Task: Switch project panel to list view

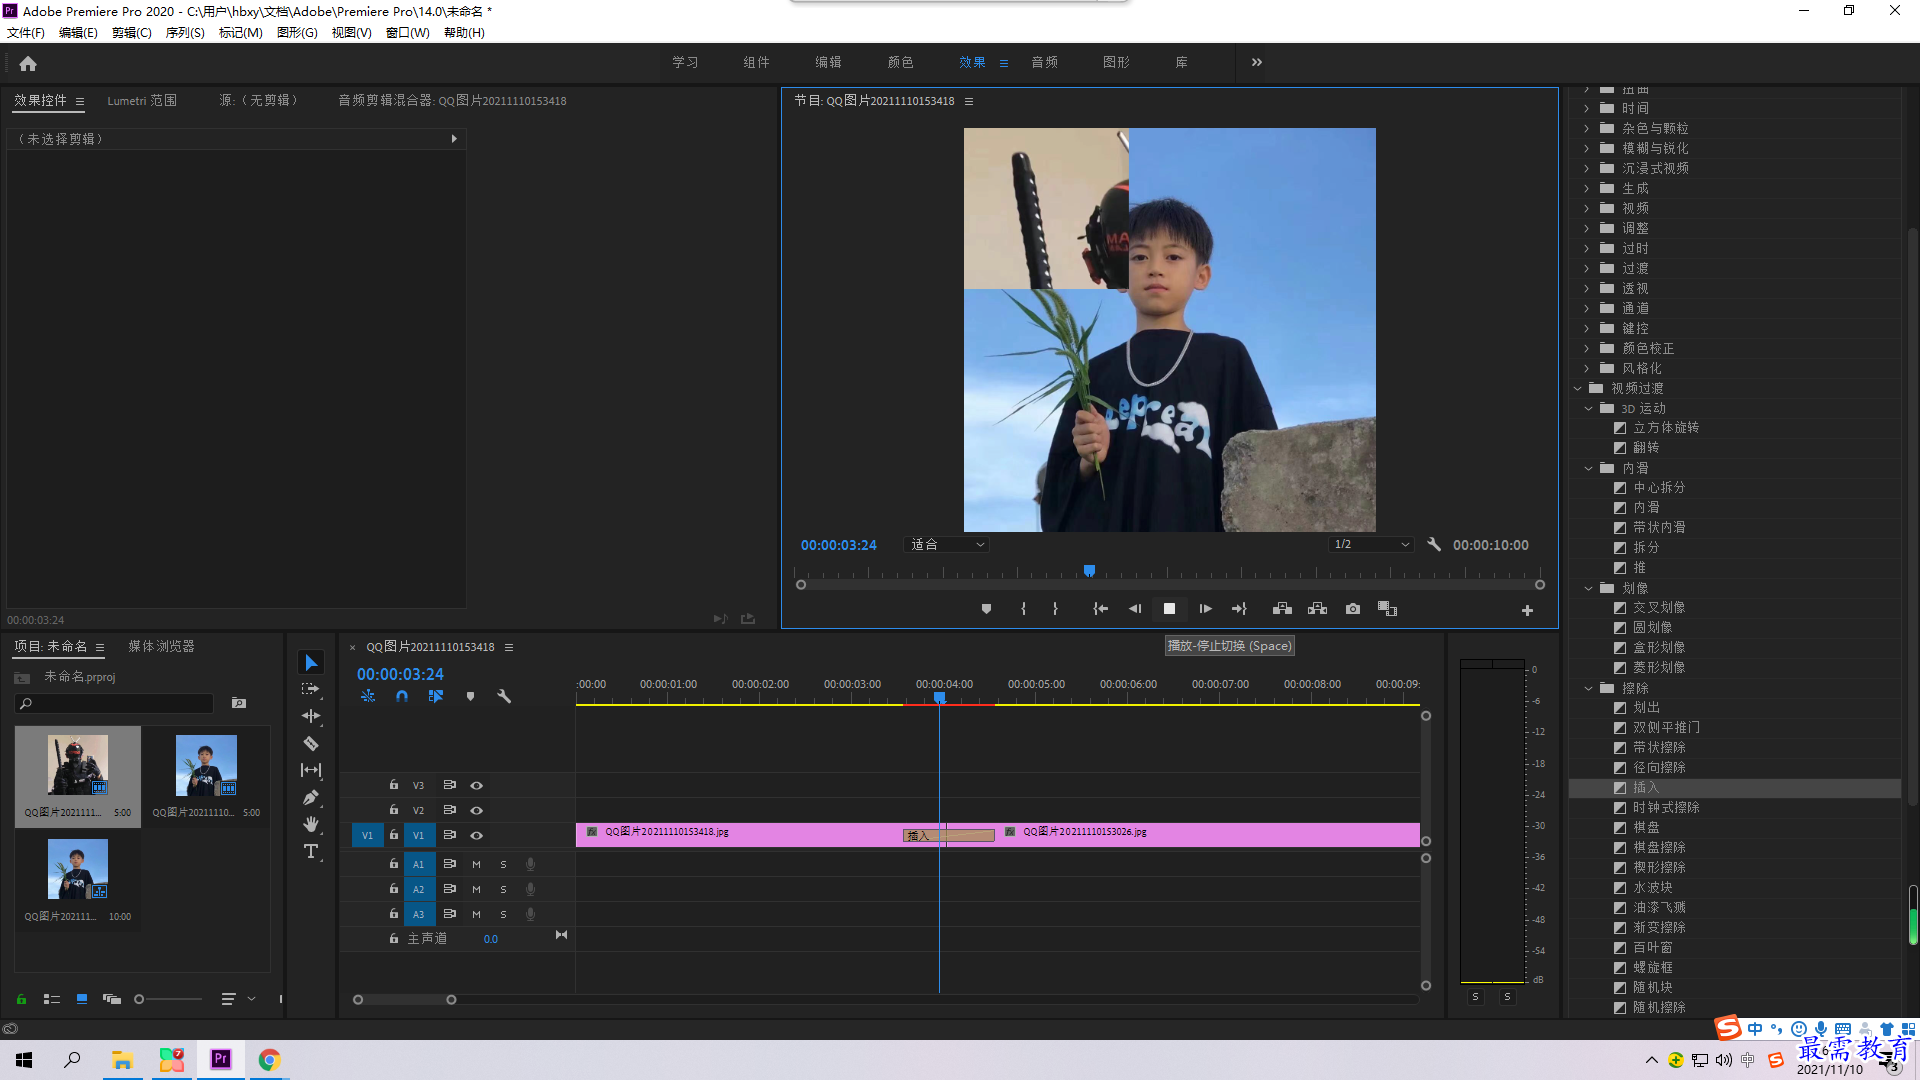Action: coord(52,999)
